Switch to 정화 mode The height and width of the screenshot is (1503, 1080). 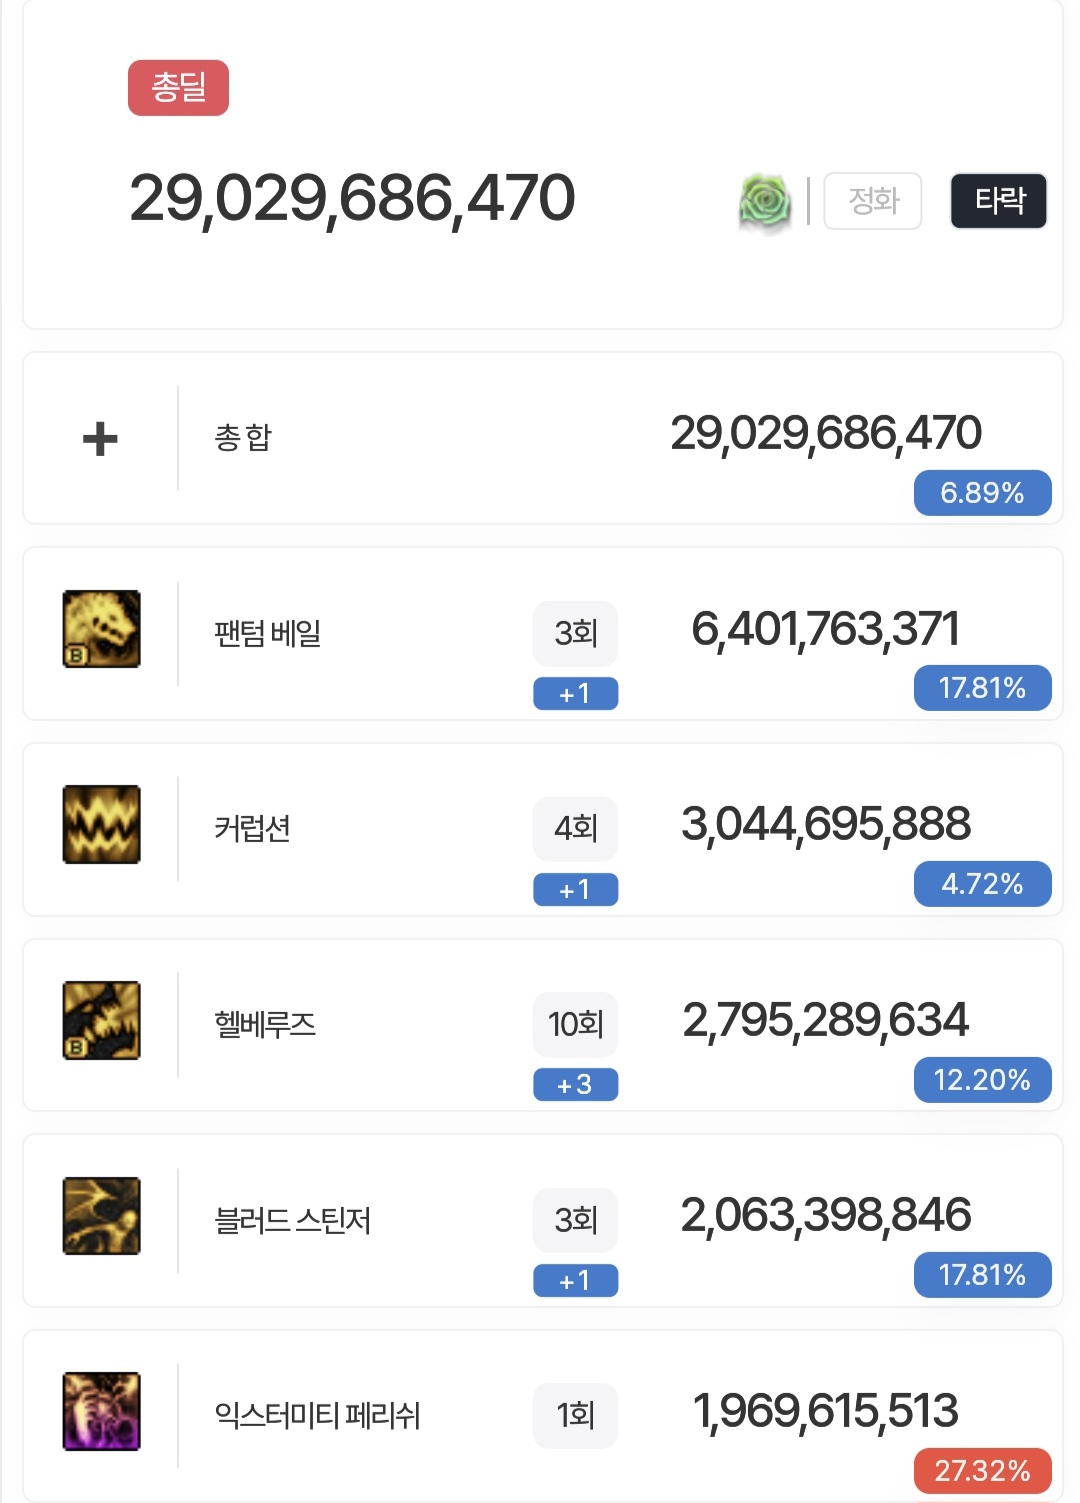click(872, 201)
